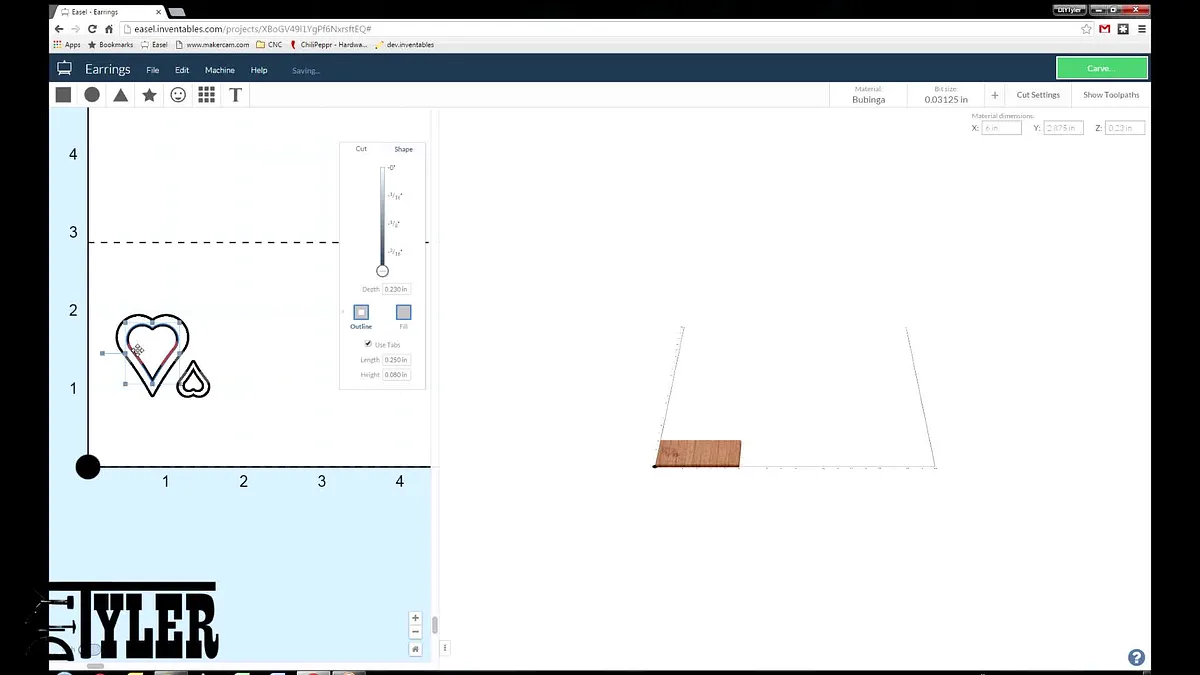Open the apps grid icon
Viewport: 1200px width, 675px height.
pos(207,95)
